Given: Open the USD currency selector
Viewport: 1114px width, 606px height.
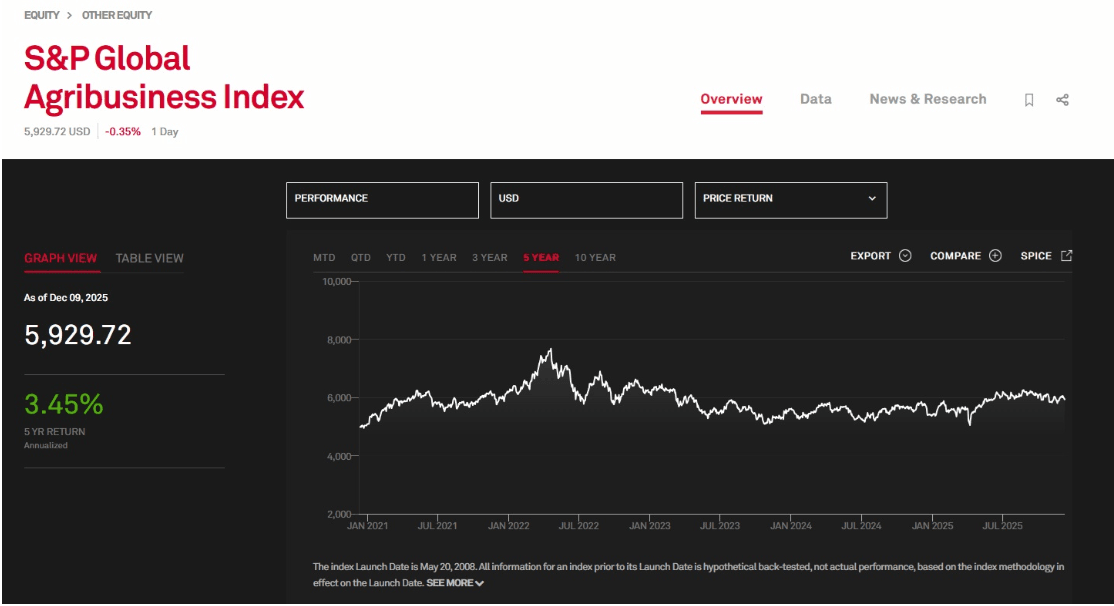Looking at the screenshot, I should pyautogui.click(x=587, y=199).
